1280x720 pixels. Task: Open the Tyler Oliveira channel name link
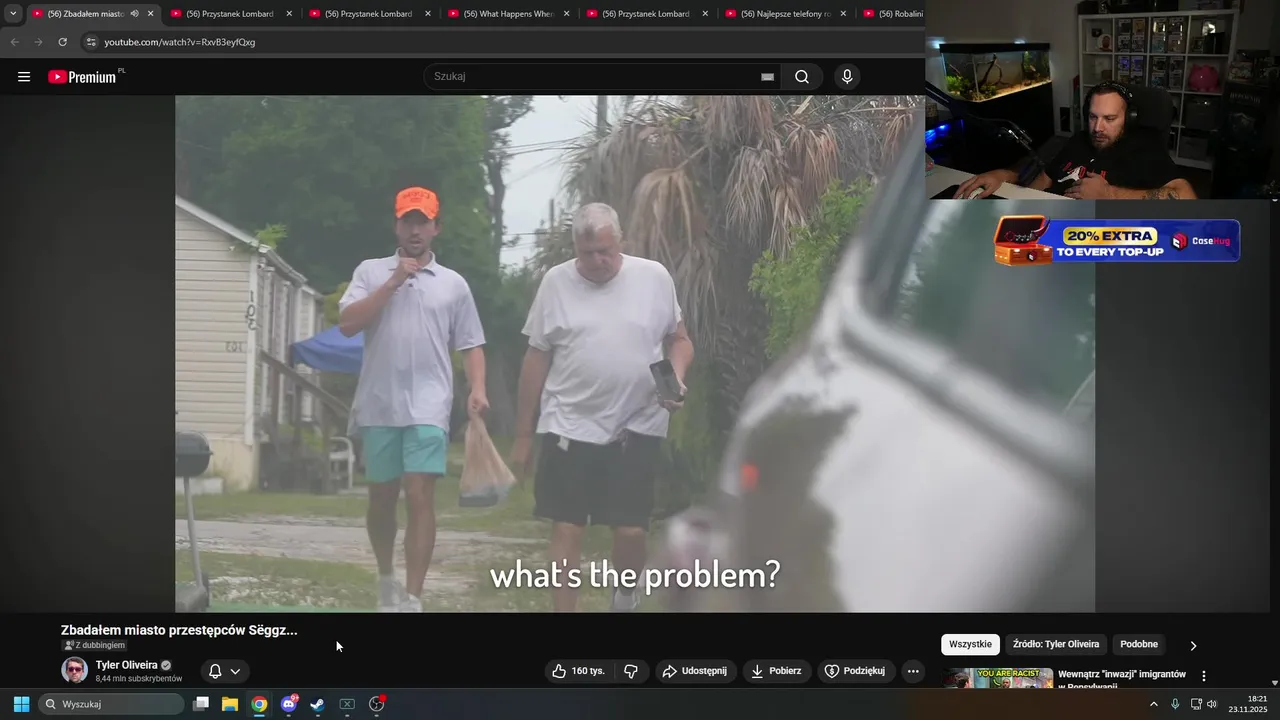point(126,665)
